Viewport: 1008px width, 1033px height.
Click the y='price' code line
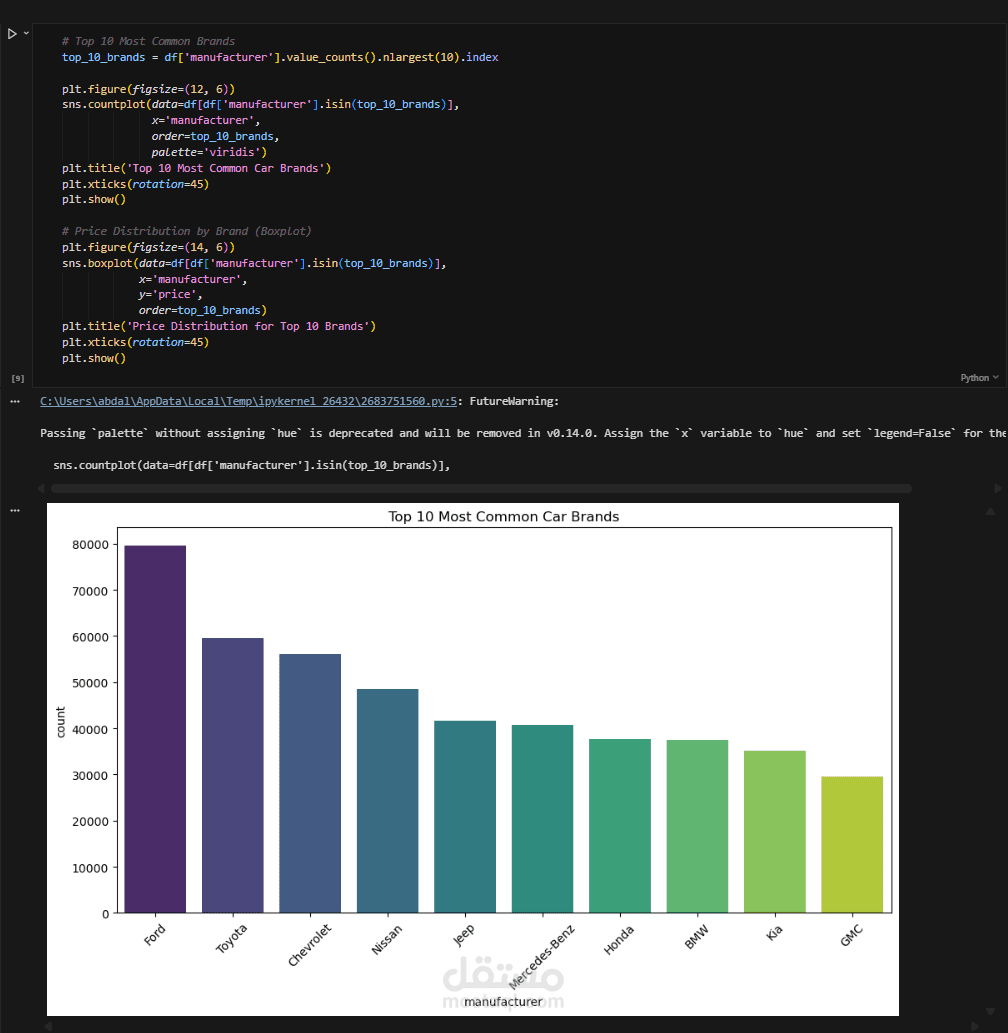tap(171, 294)
